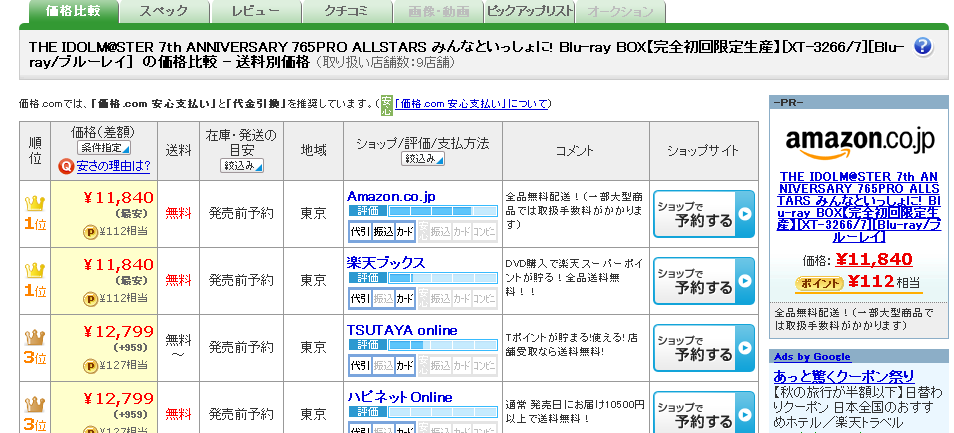Click the amazon.co.jp logo in PR box
The width and height of the screenshot is (954, 433).
pyautogui.click(x=859, y=145)
